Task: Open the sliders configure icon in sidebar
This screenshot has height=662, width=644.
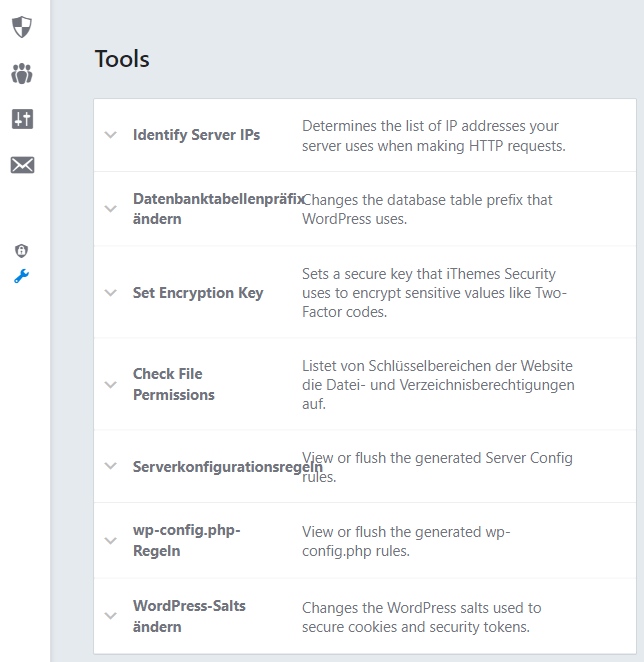Action: [22, 119]
